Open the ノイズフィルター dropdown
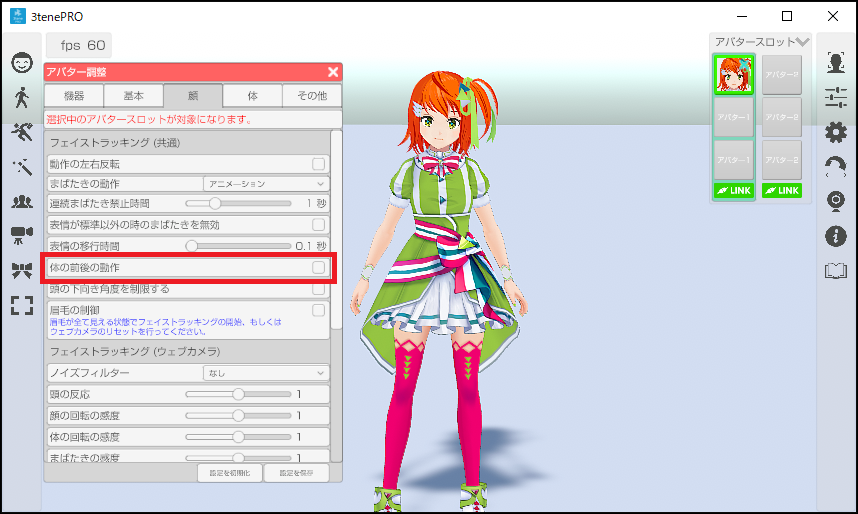858x514 pixels. [266, 373]
